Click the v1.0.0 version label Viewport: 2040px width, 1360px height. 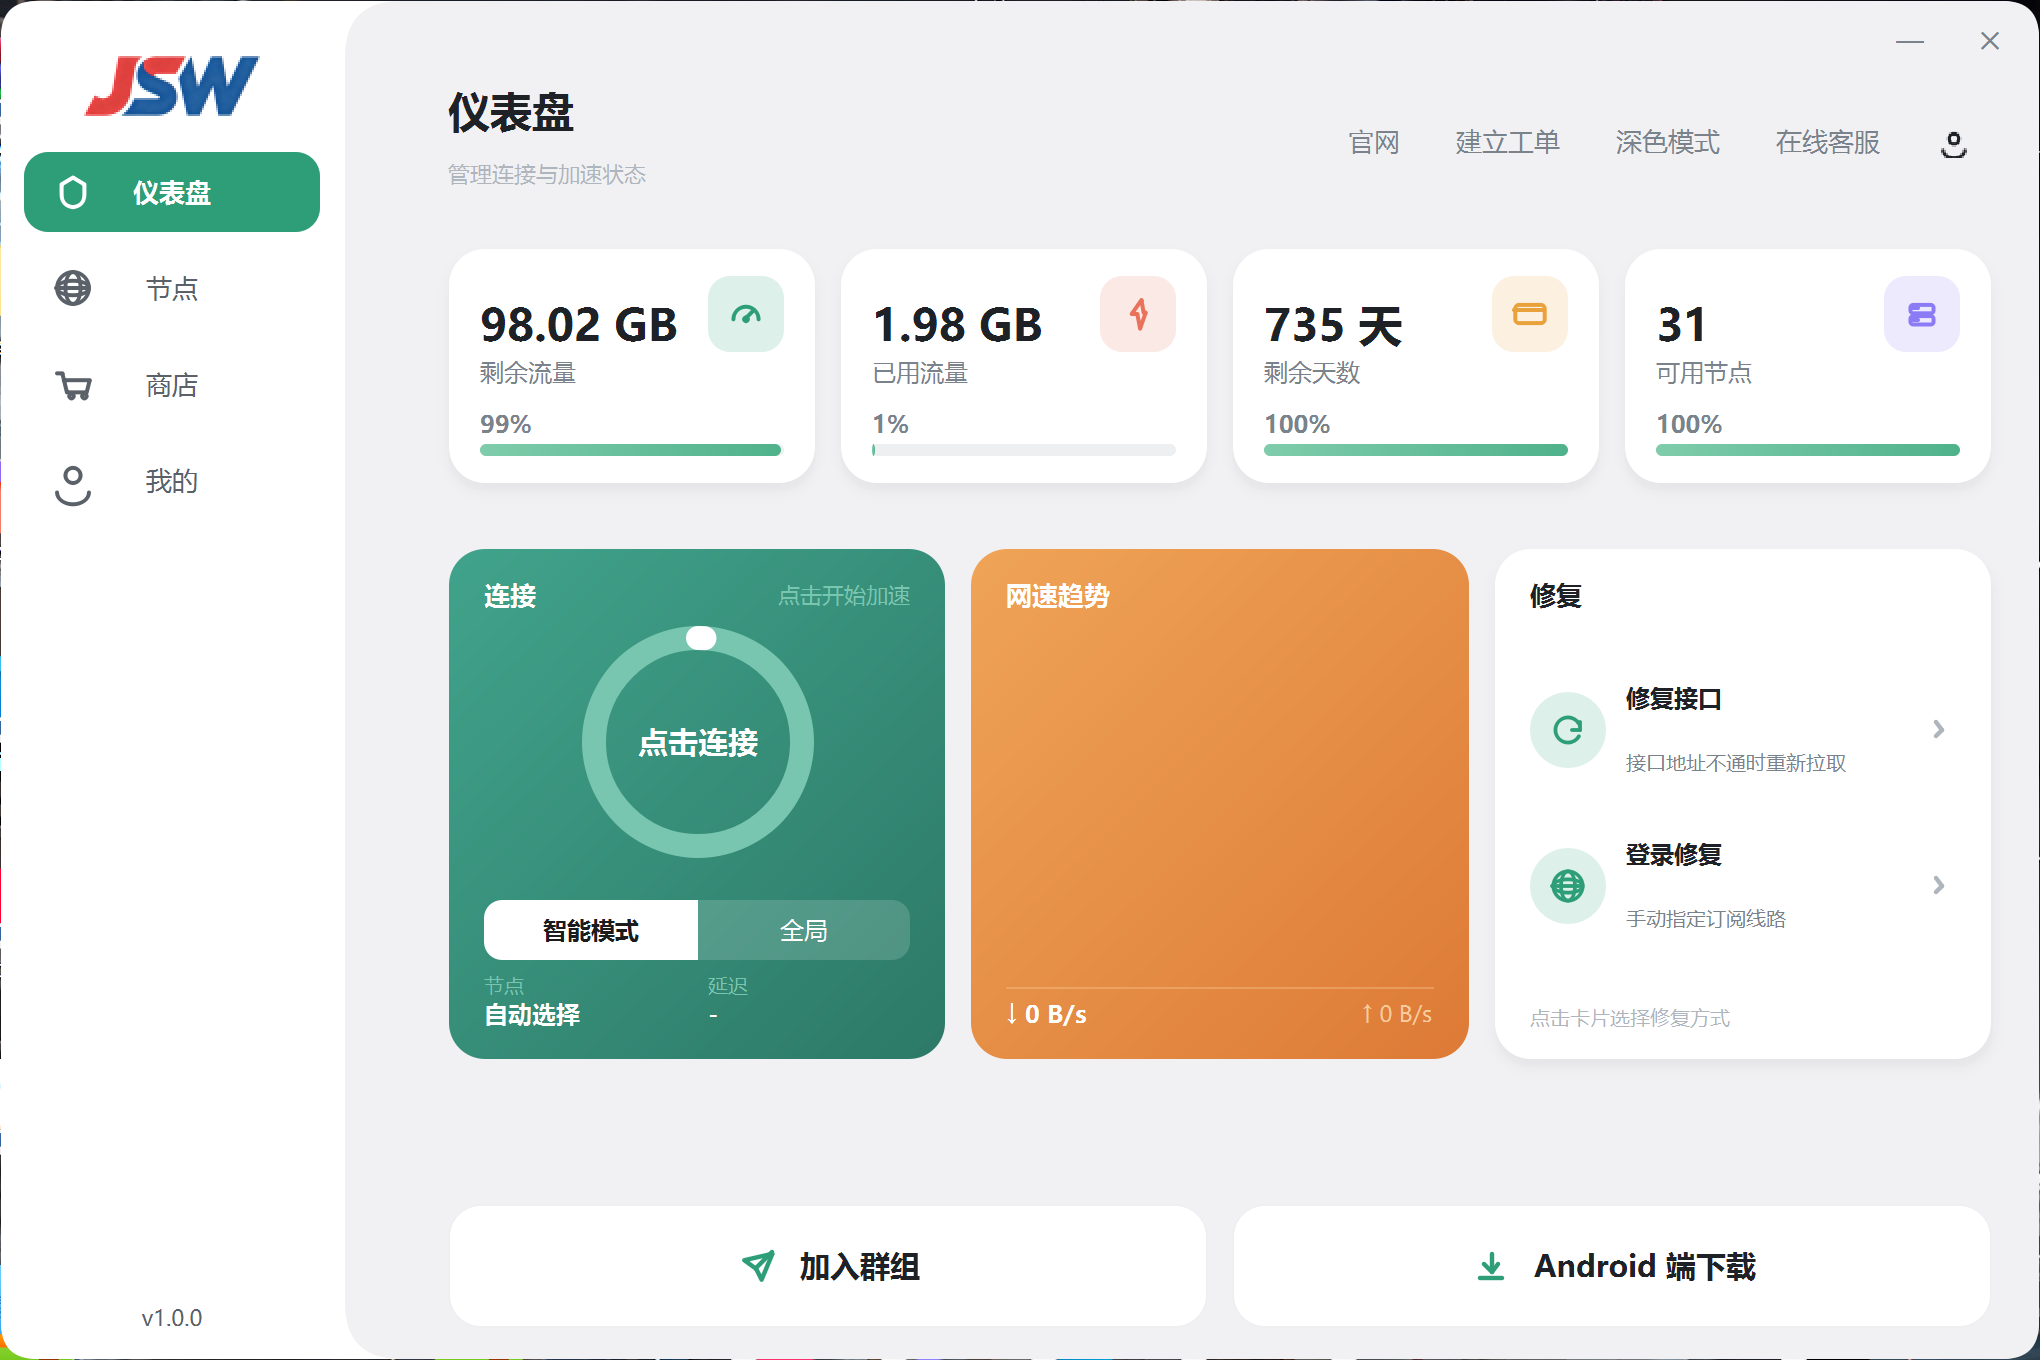point(172,1318)
